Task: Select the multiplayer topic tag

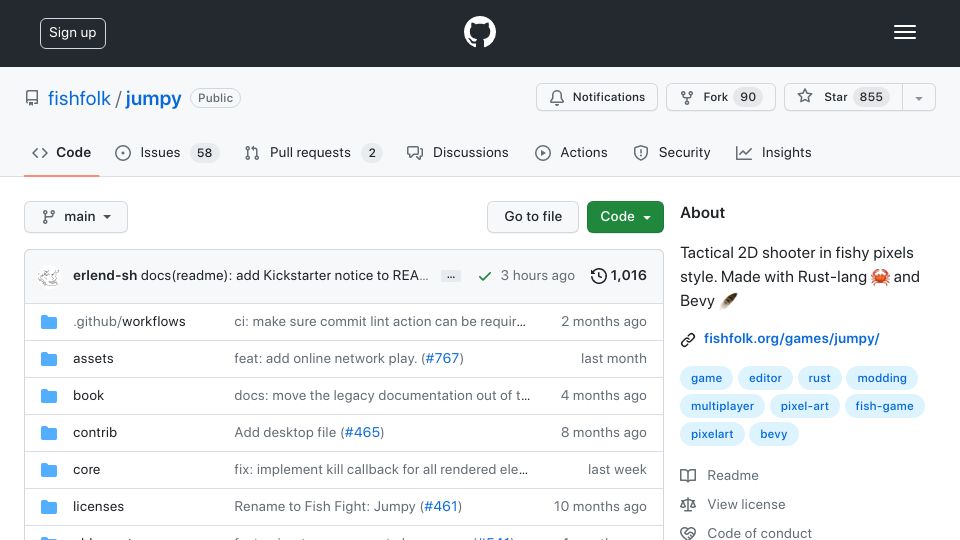Action: 722,406
